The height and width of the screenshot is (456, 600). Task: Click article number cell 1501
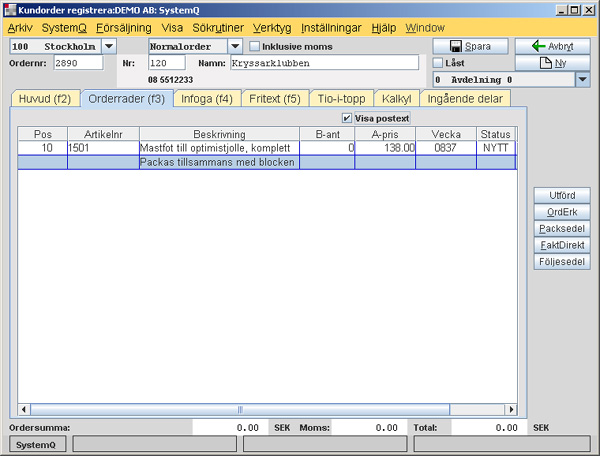(x=103, y=148)
